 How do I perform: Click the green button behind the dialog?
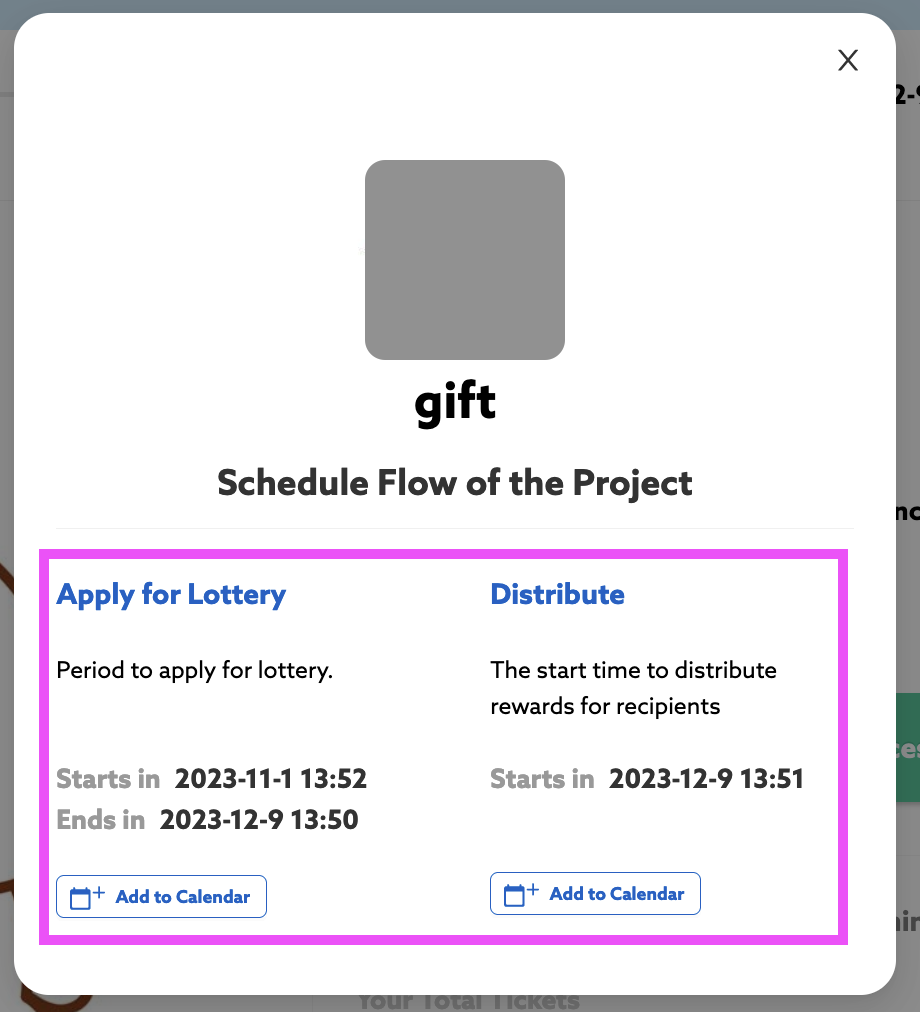[908, 748]
